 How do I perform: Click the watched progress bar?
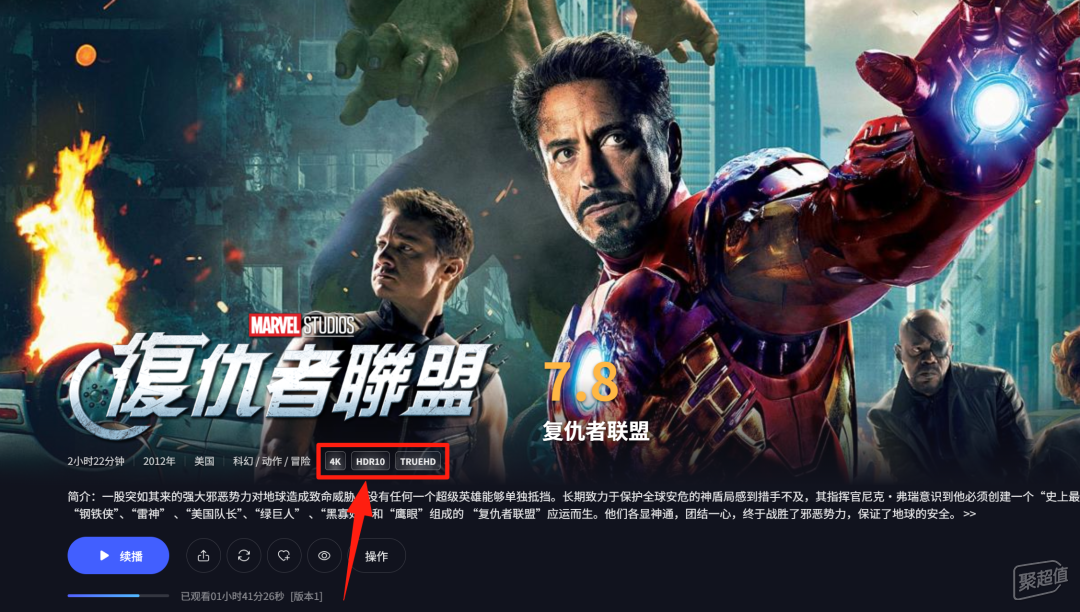[x=118, y=595]
